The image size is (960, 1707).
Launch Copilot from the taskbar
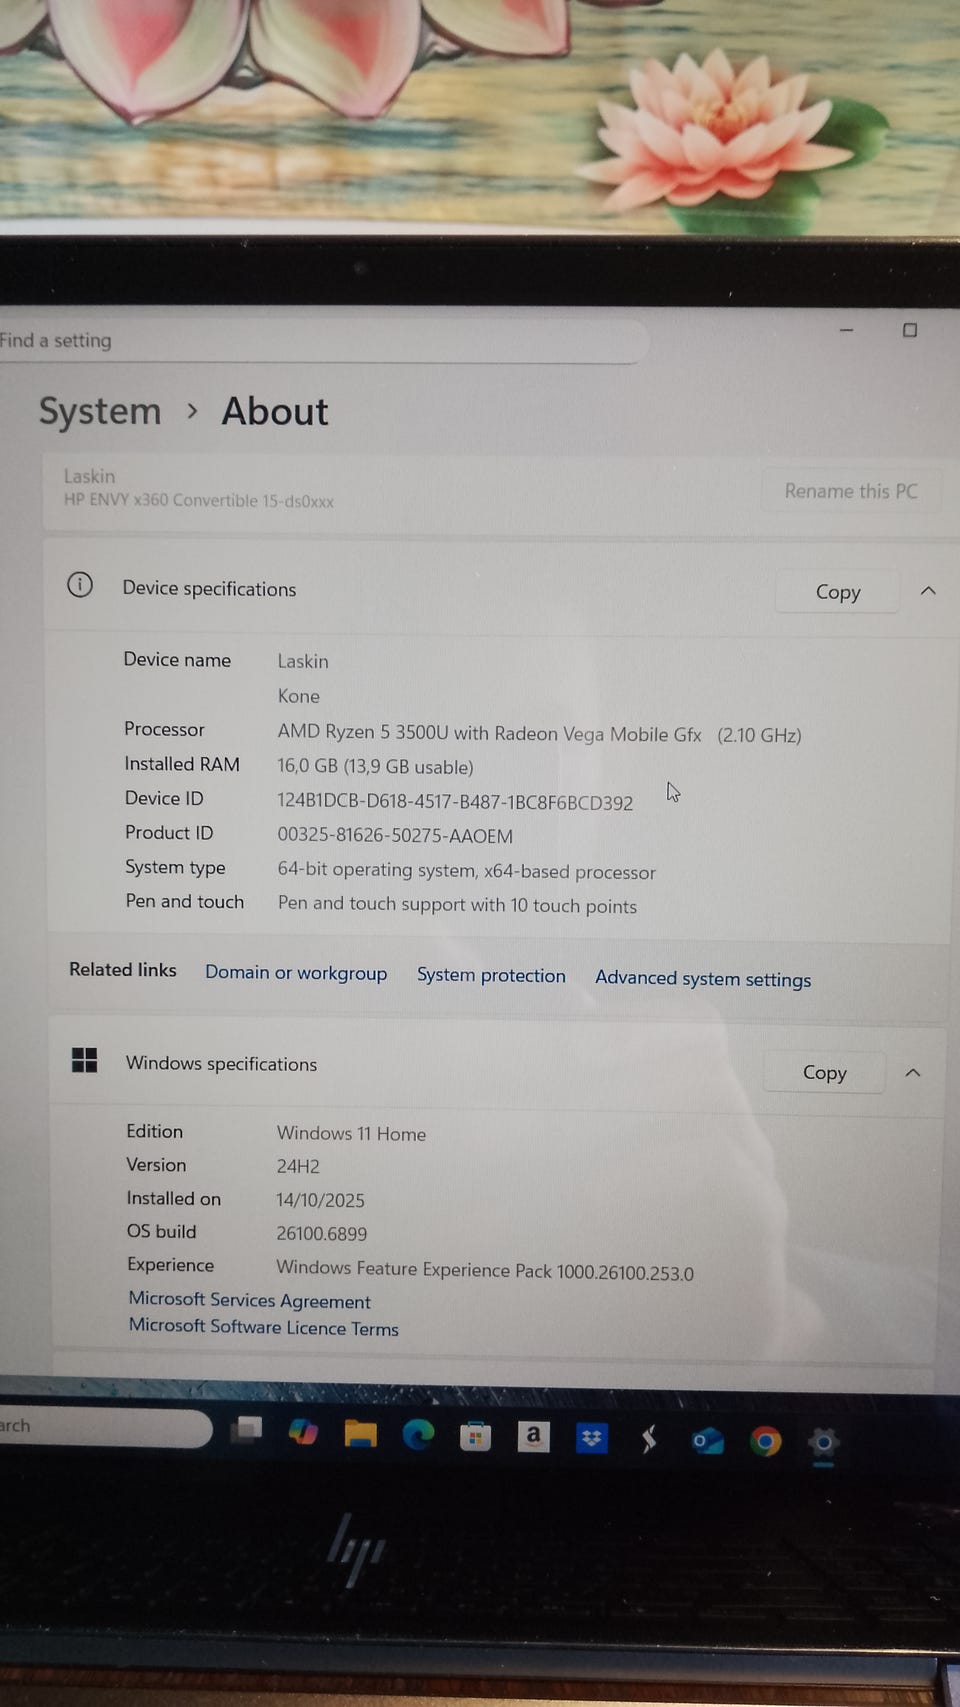(303, 1433)
